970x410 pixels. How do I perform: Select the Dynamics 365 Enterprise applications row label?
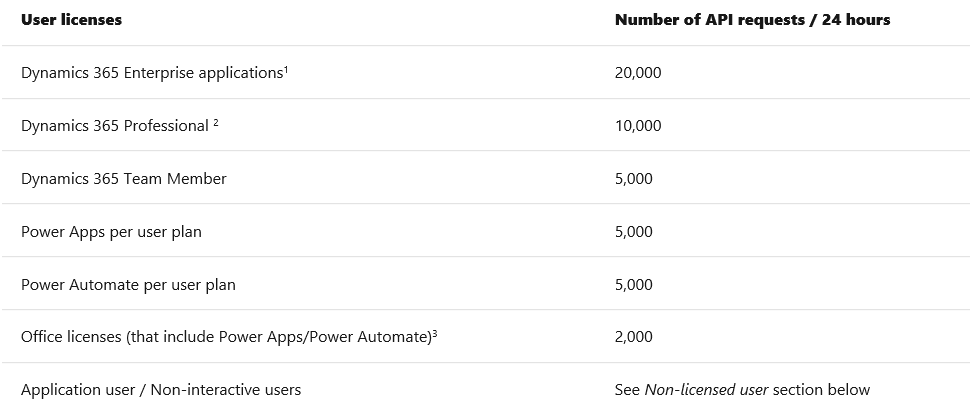click(x=151, y=73)
